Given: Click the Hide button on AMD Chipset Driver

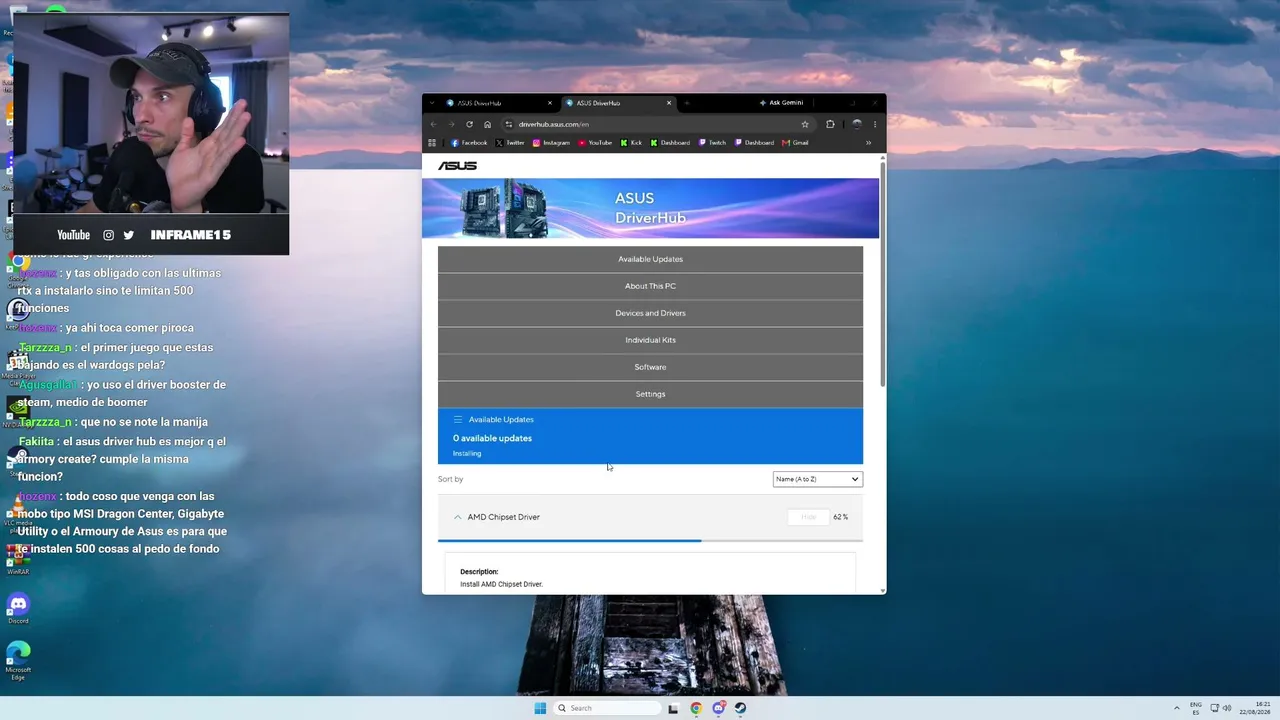Looking at the screenshot, I should (808, 517).
